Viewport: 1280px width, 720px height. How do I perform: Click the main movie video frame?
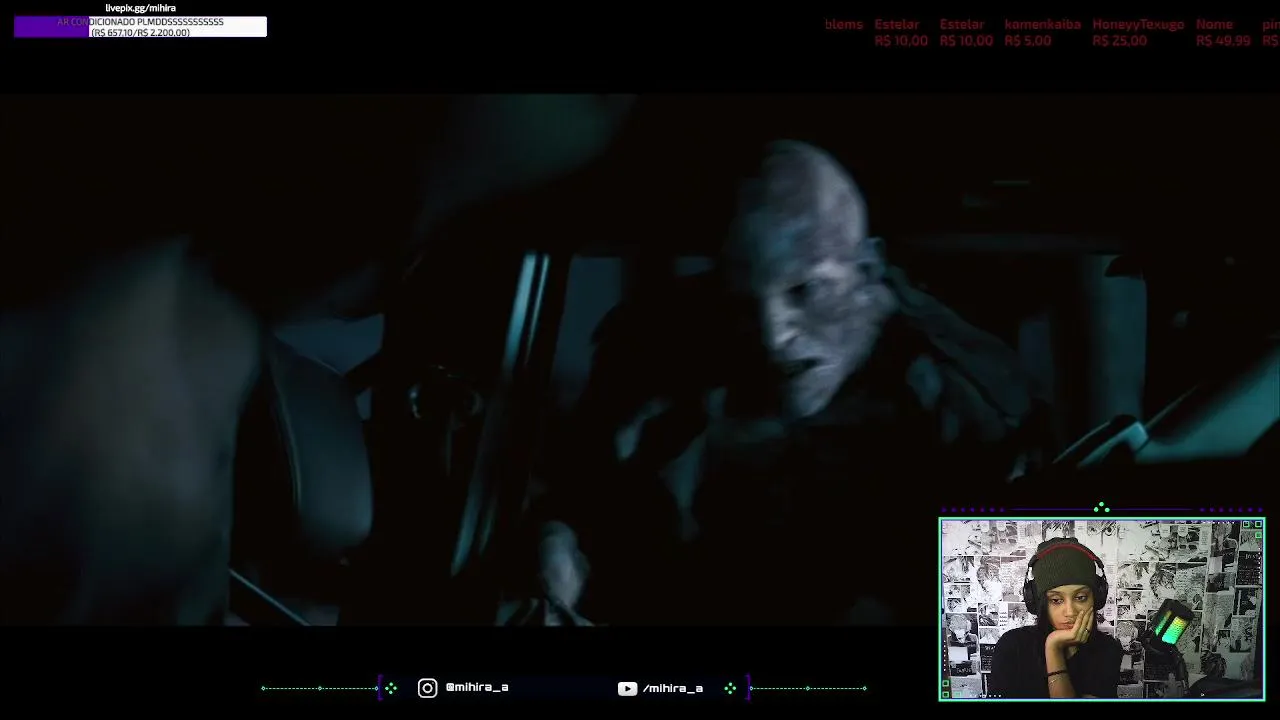tap(640, 360)
